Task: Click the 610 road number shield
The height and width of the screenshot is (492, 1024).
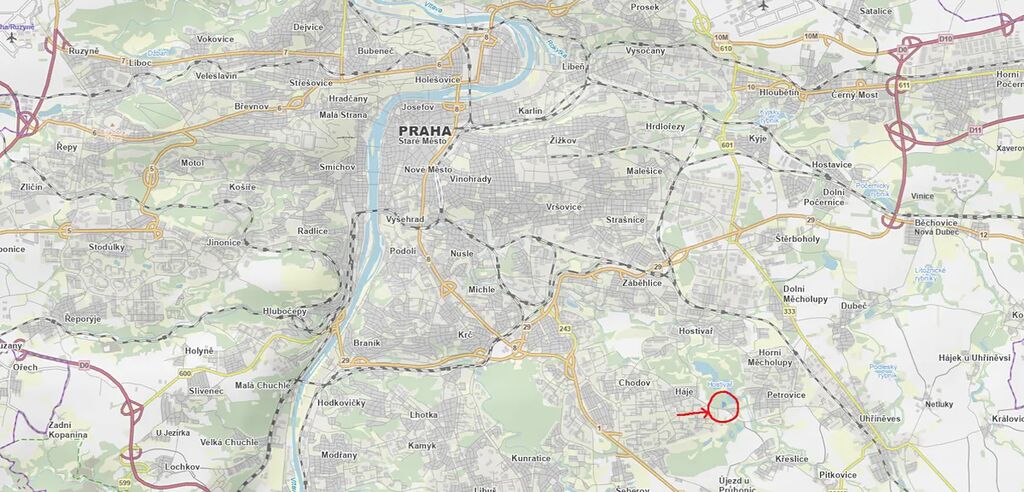Action: pyautogui.click(x=724, y=49)
